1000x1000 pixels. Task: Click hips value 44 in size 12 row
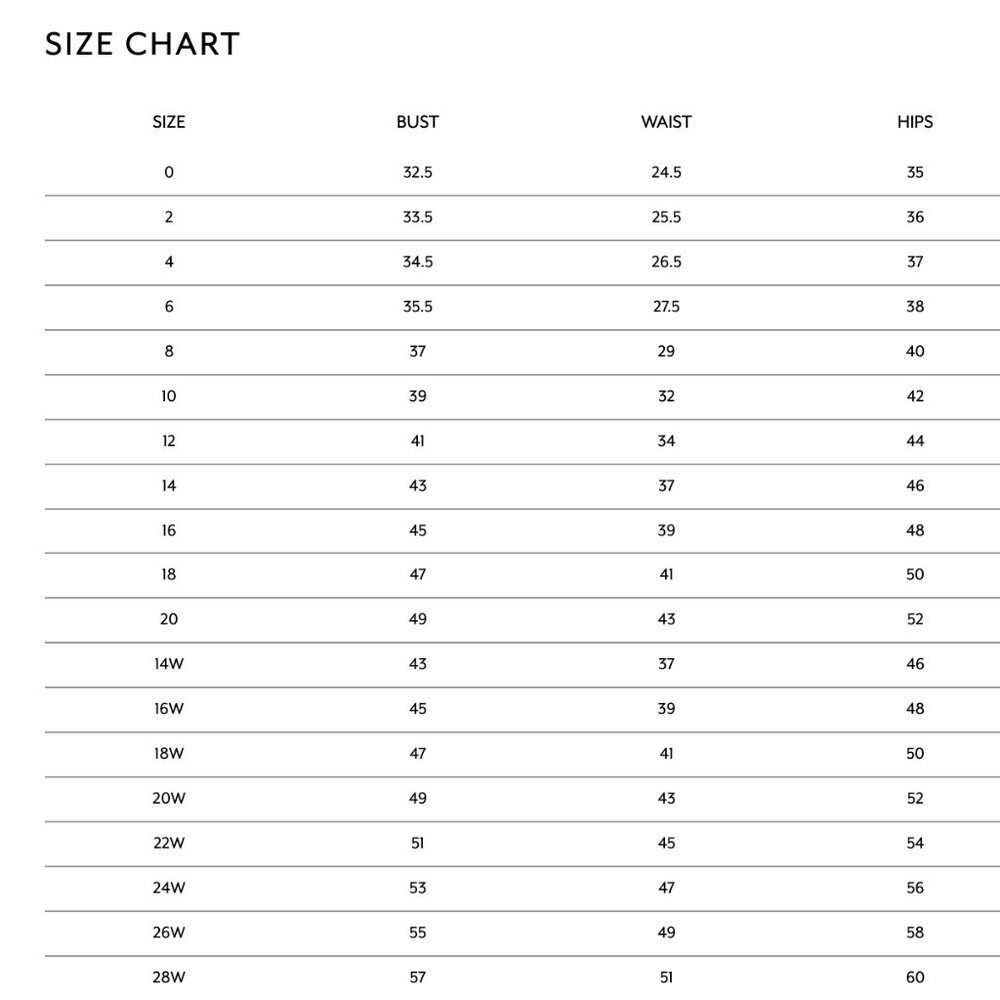coord(915,441)
